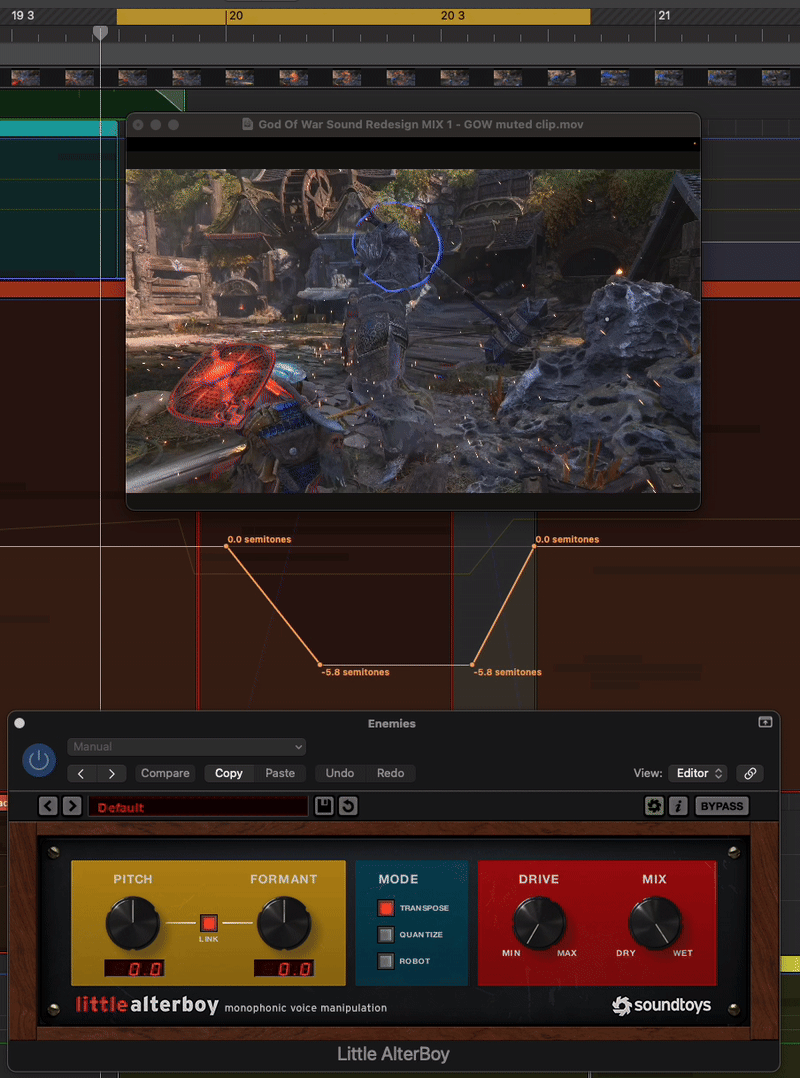This screenshot has width=800, height=1078.
Task: Open Soundtoys settings gear icon
Action: click(x=654, y=806)
